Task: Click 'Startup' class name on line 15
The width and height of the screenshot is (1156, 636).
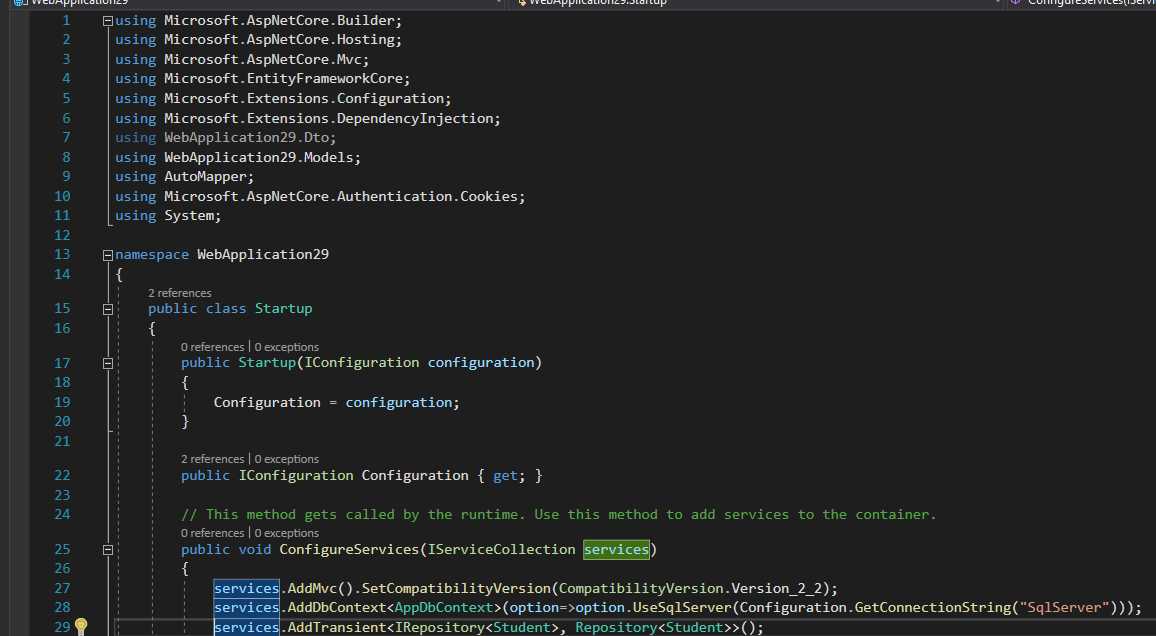Action: [283, 308]
